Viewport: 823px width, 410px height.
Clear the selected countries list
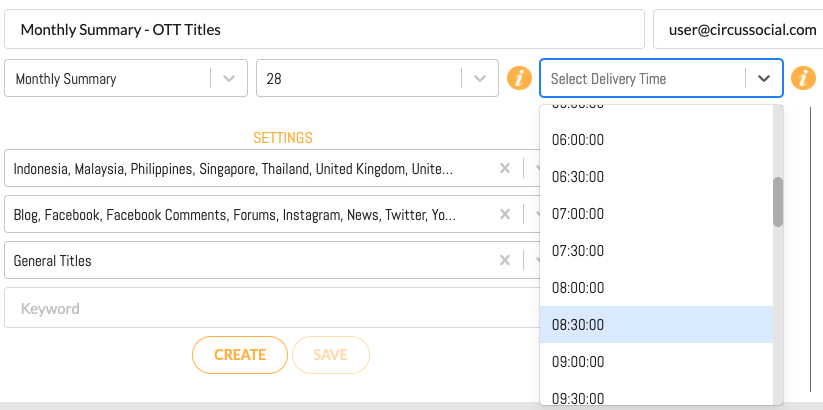(x=505, y=169)
